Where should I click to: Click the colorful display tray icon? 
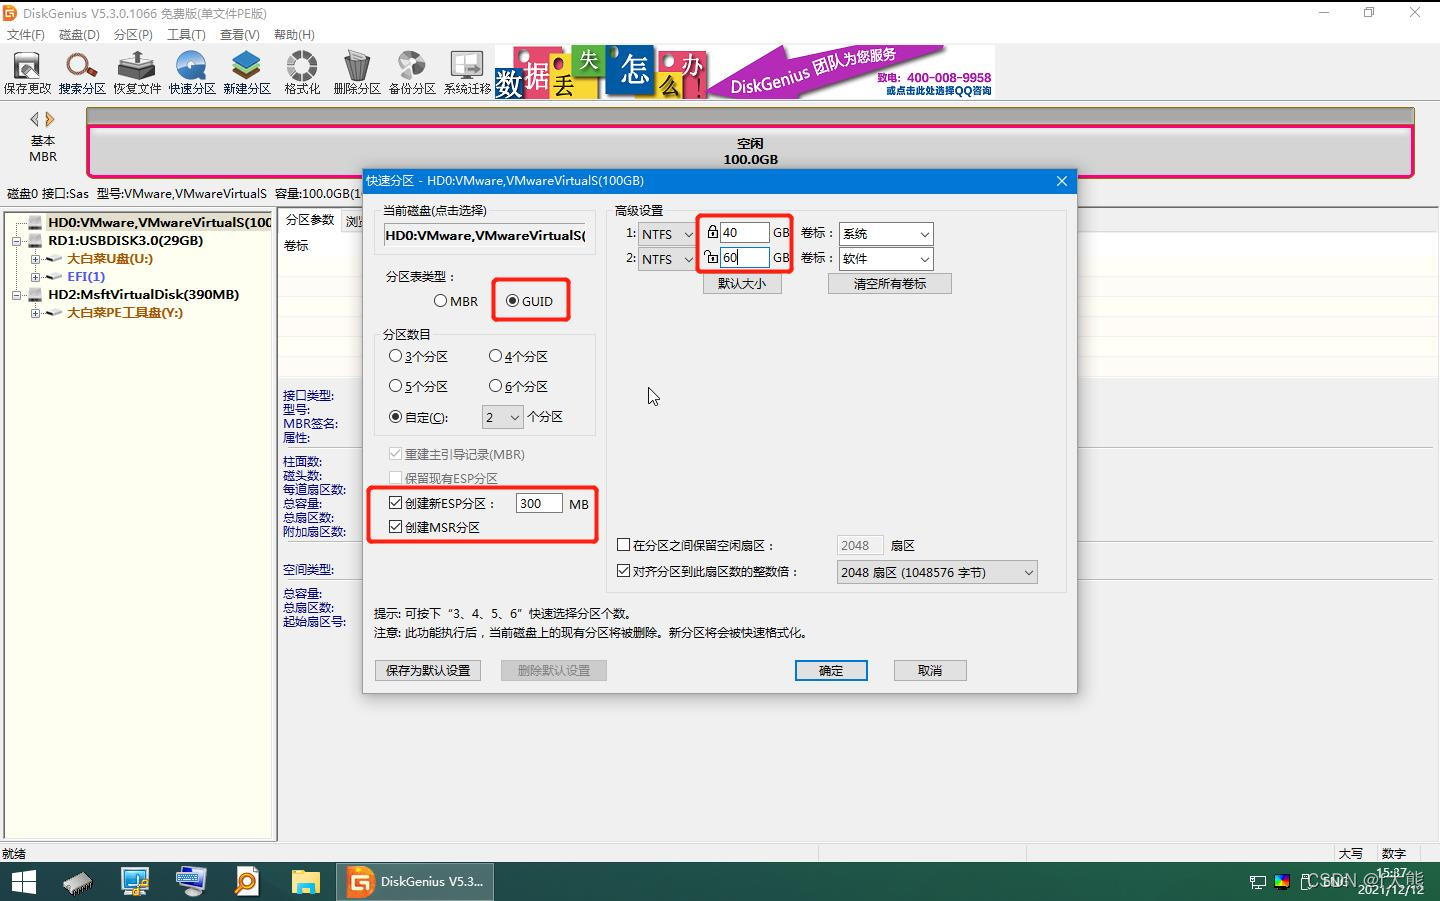coord(1282,882)
